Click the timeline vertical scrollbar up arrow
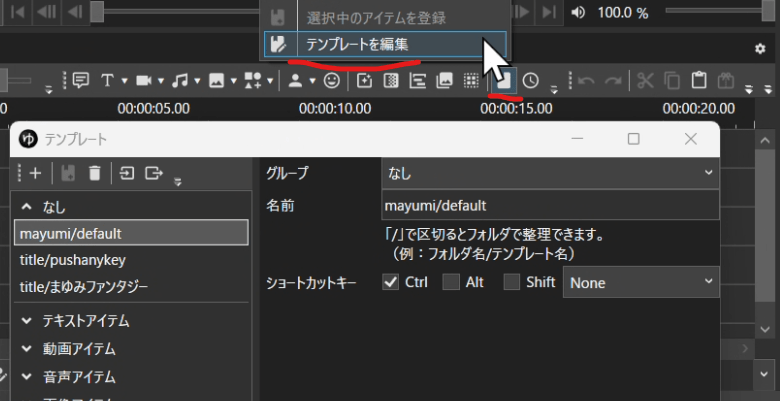 [x=765, y=140]
